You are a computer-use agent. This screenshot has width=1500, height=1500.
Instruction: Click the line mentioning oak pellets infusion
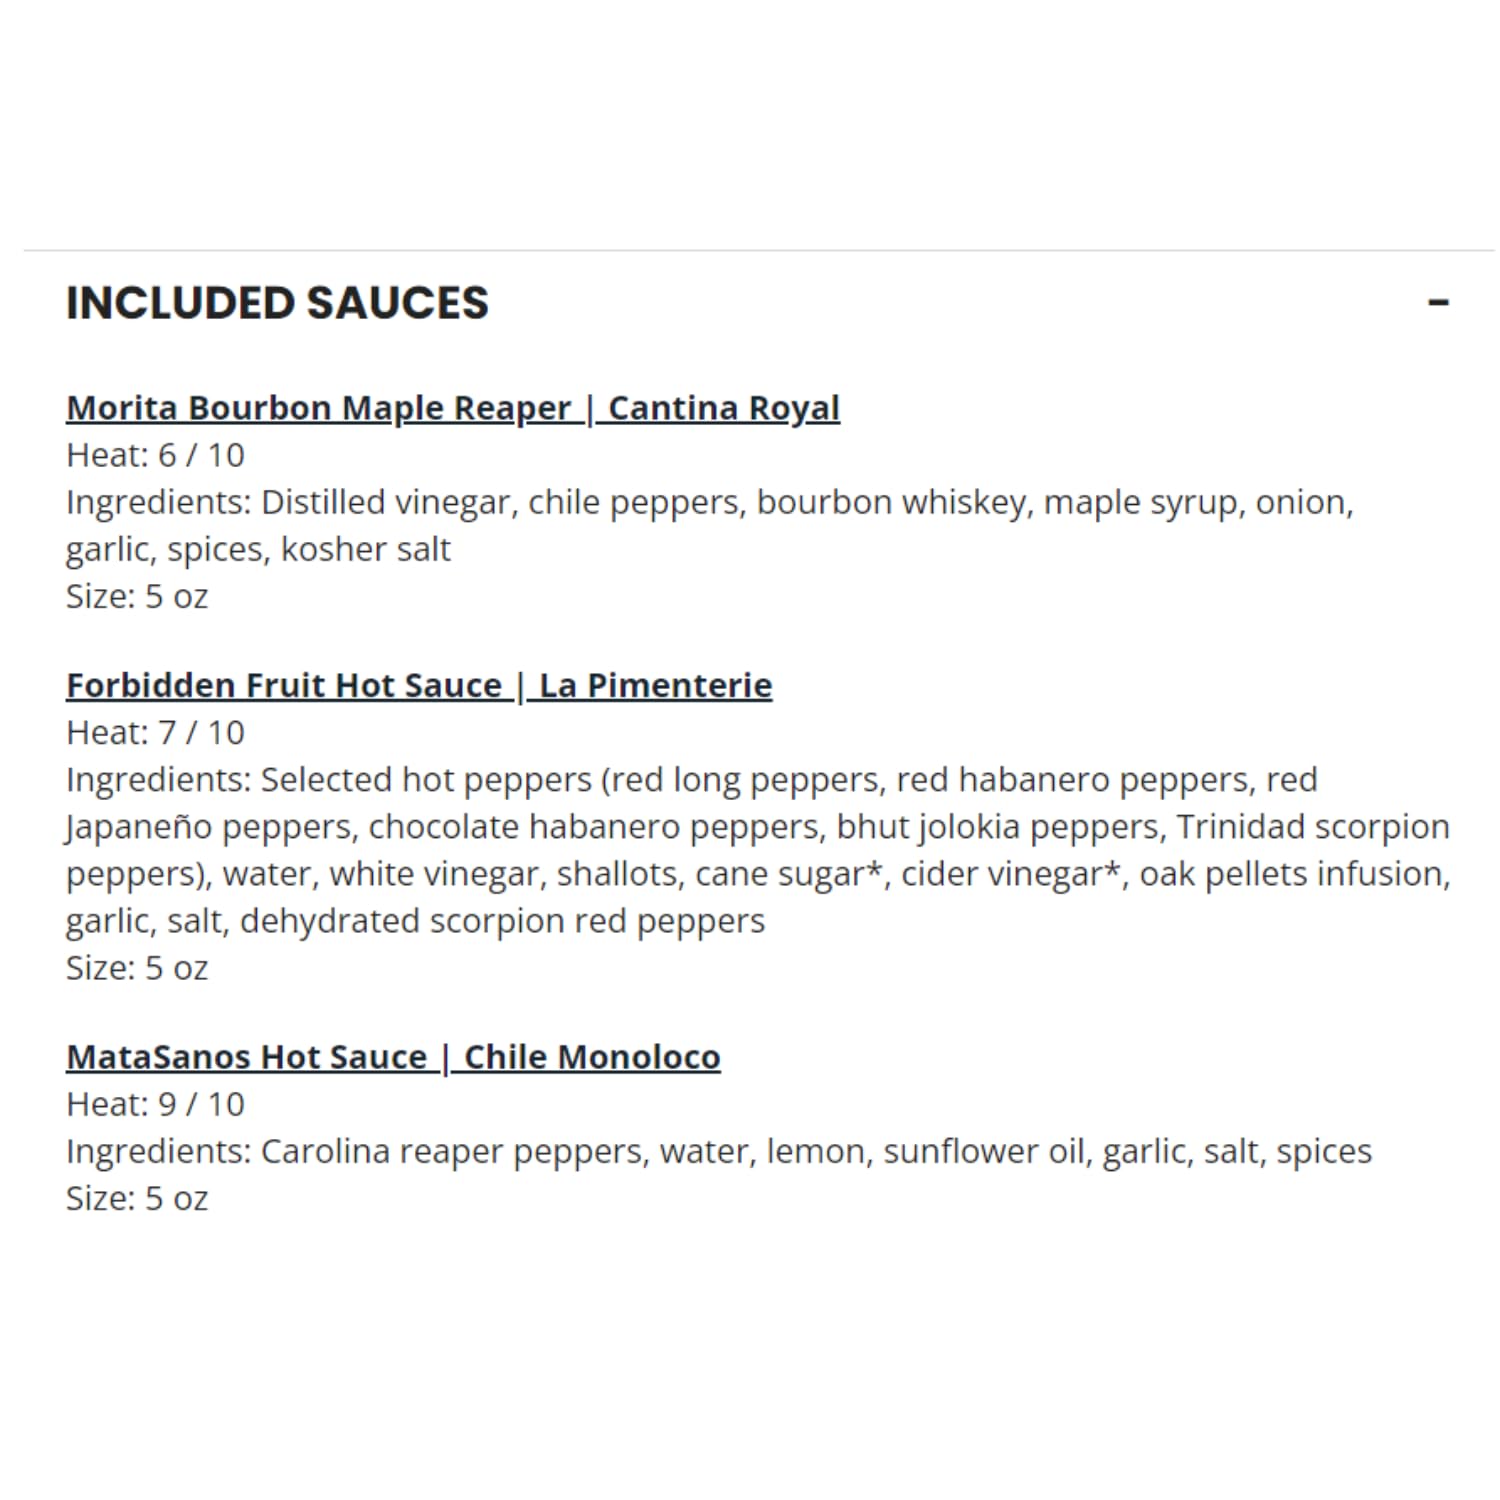[758, 875]
